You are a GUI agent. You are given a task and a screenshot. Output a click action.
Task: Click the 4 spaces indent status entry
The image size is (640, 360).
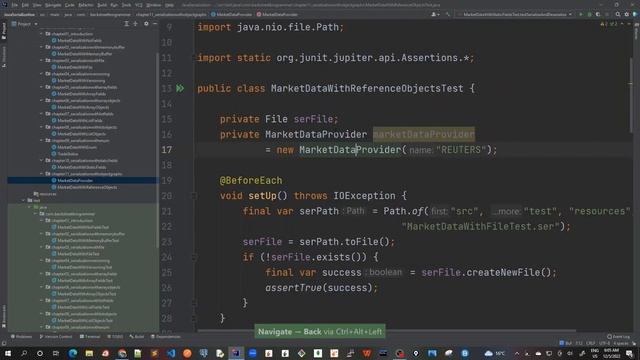click(620, 343)
